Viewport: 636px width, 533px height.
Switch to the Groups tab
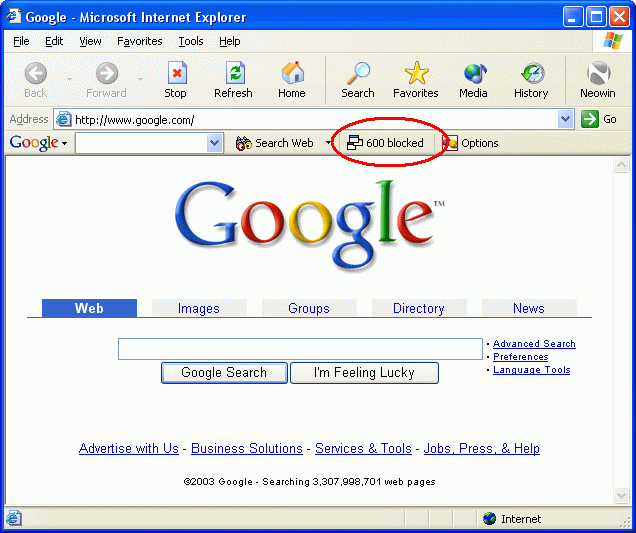coord(309,308)
